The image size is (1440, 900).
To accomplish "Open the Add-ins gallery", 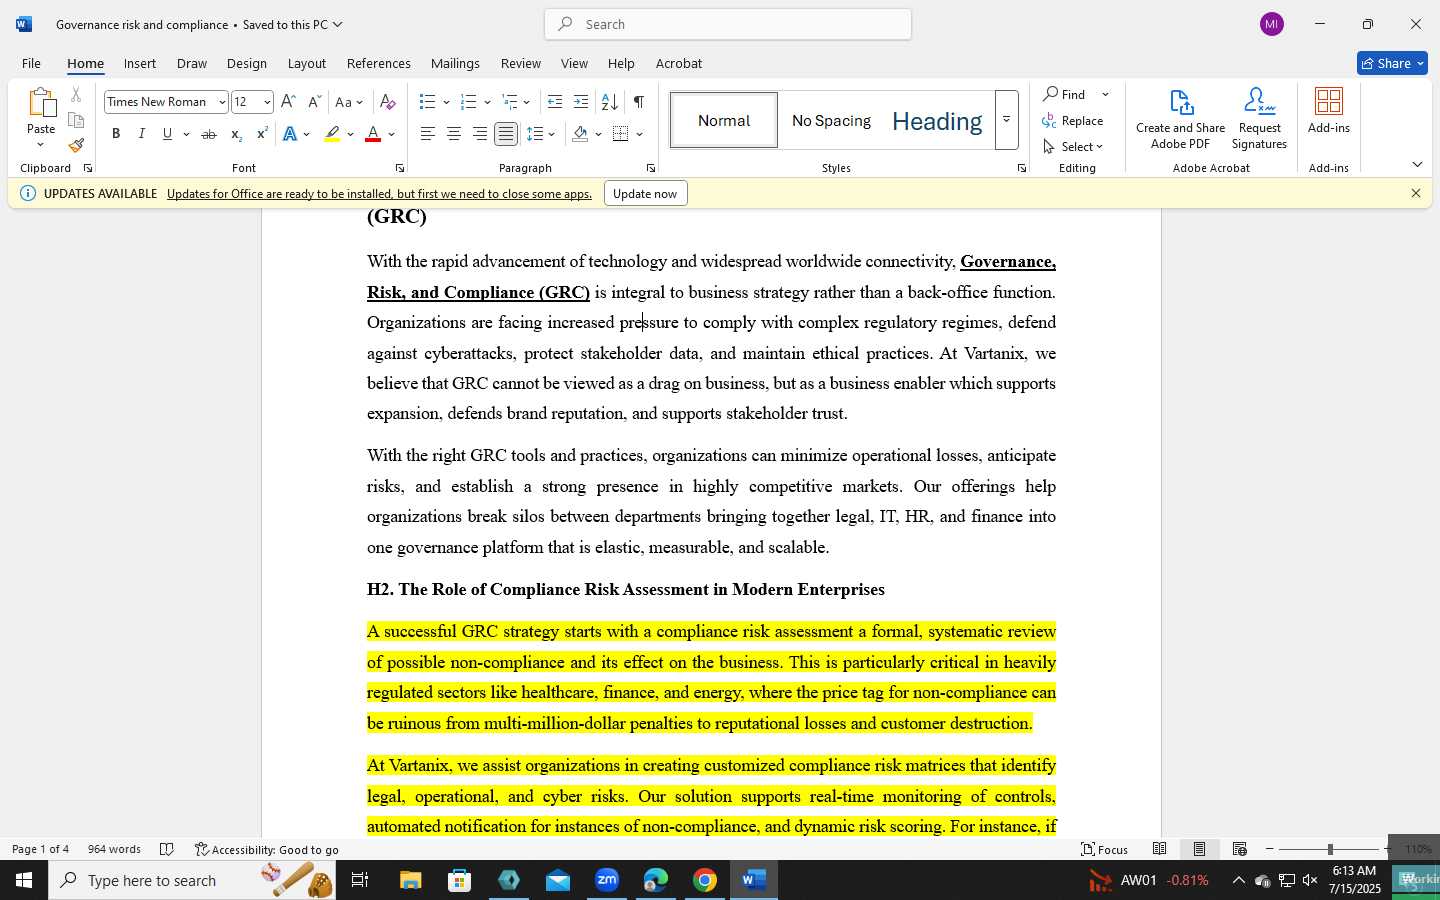I will pos(1329,111).
